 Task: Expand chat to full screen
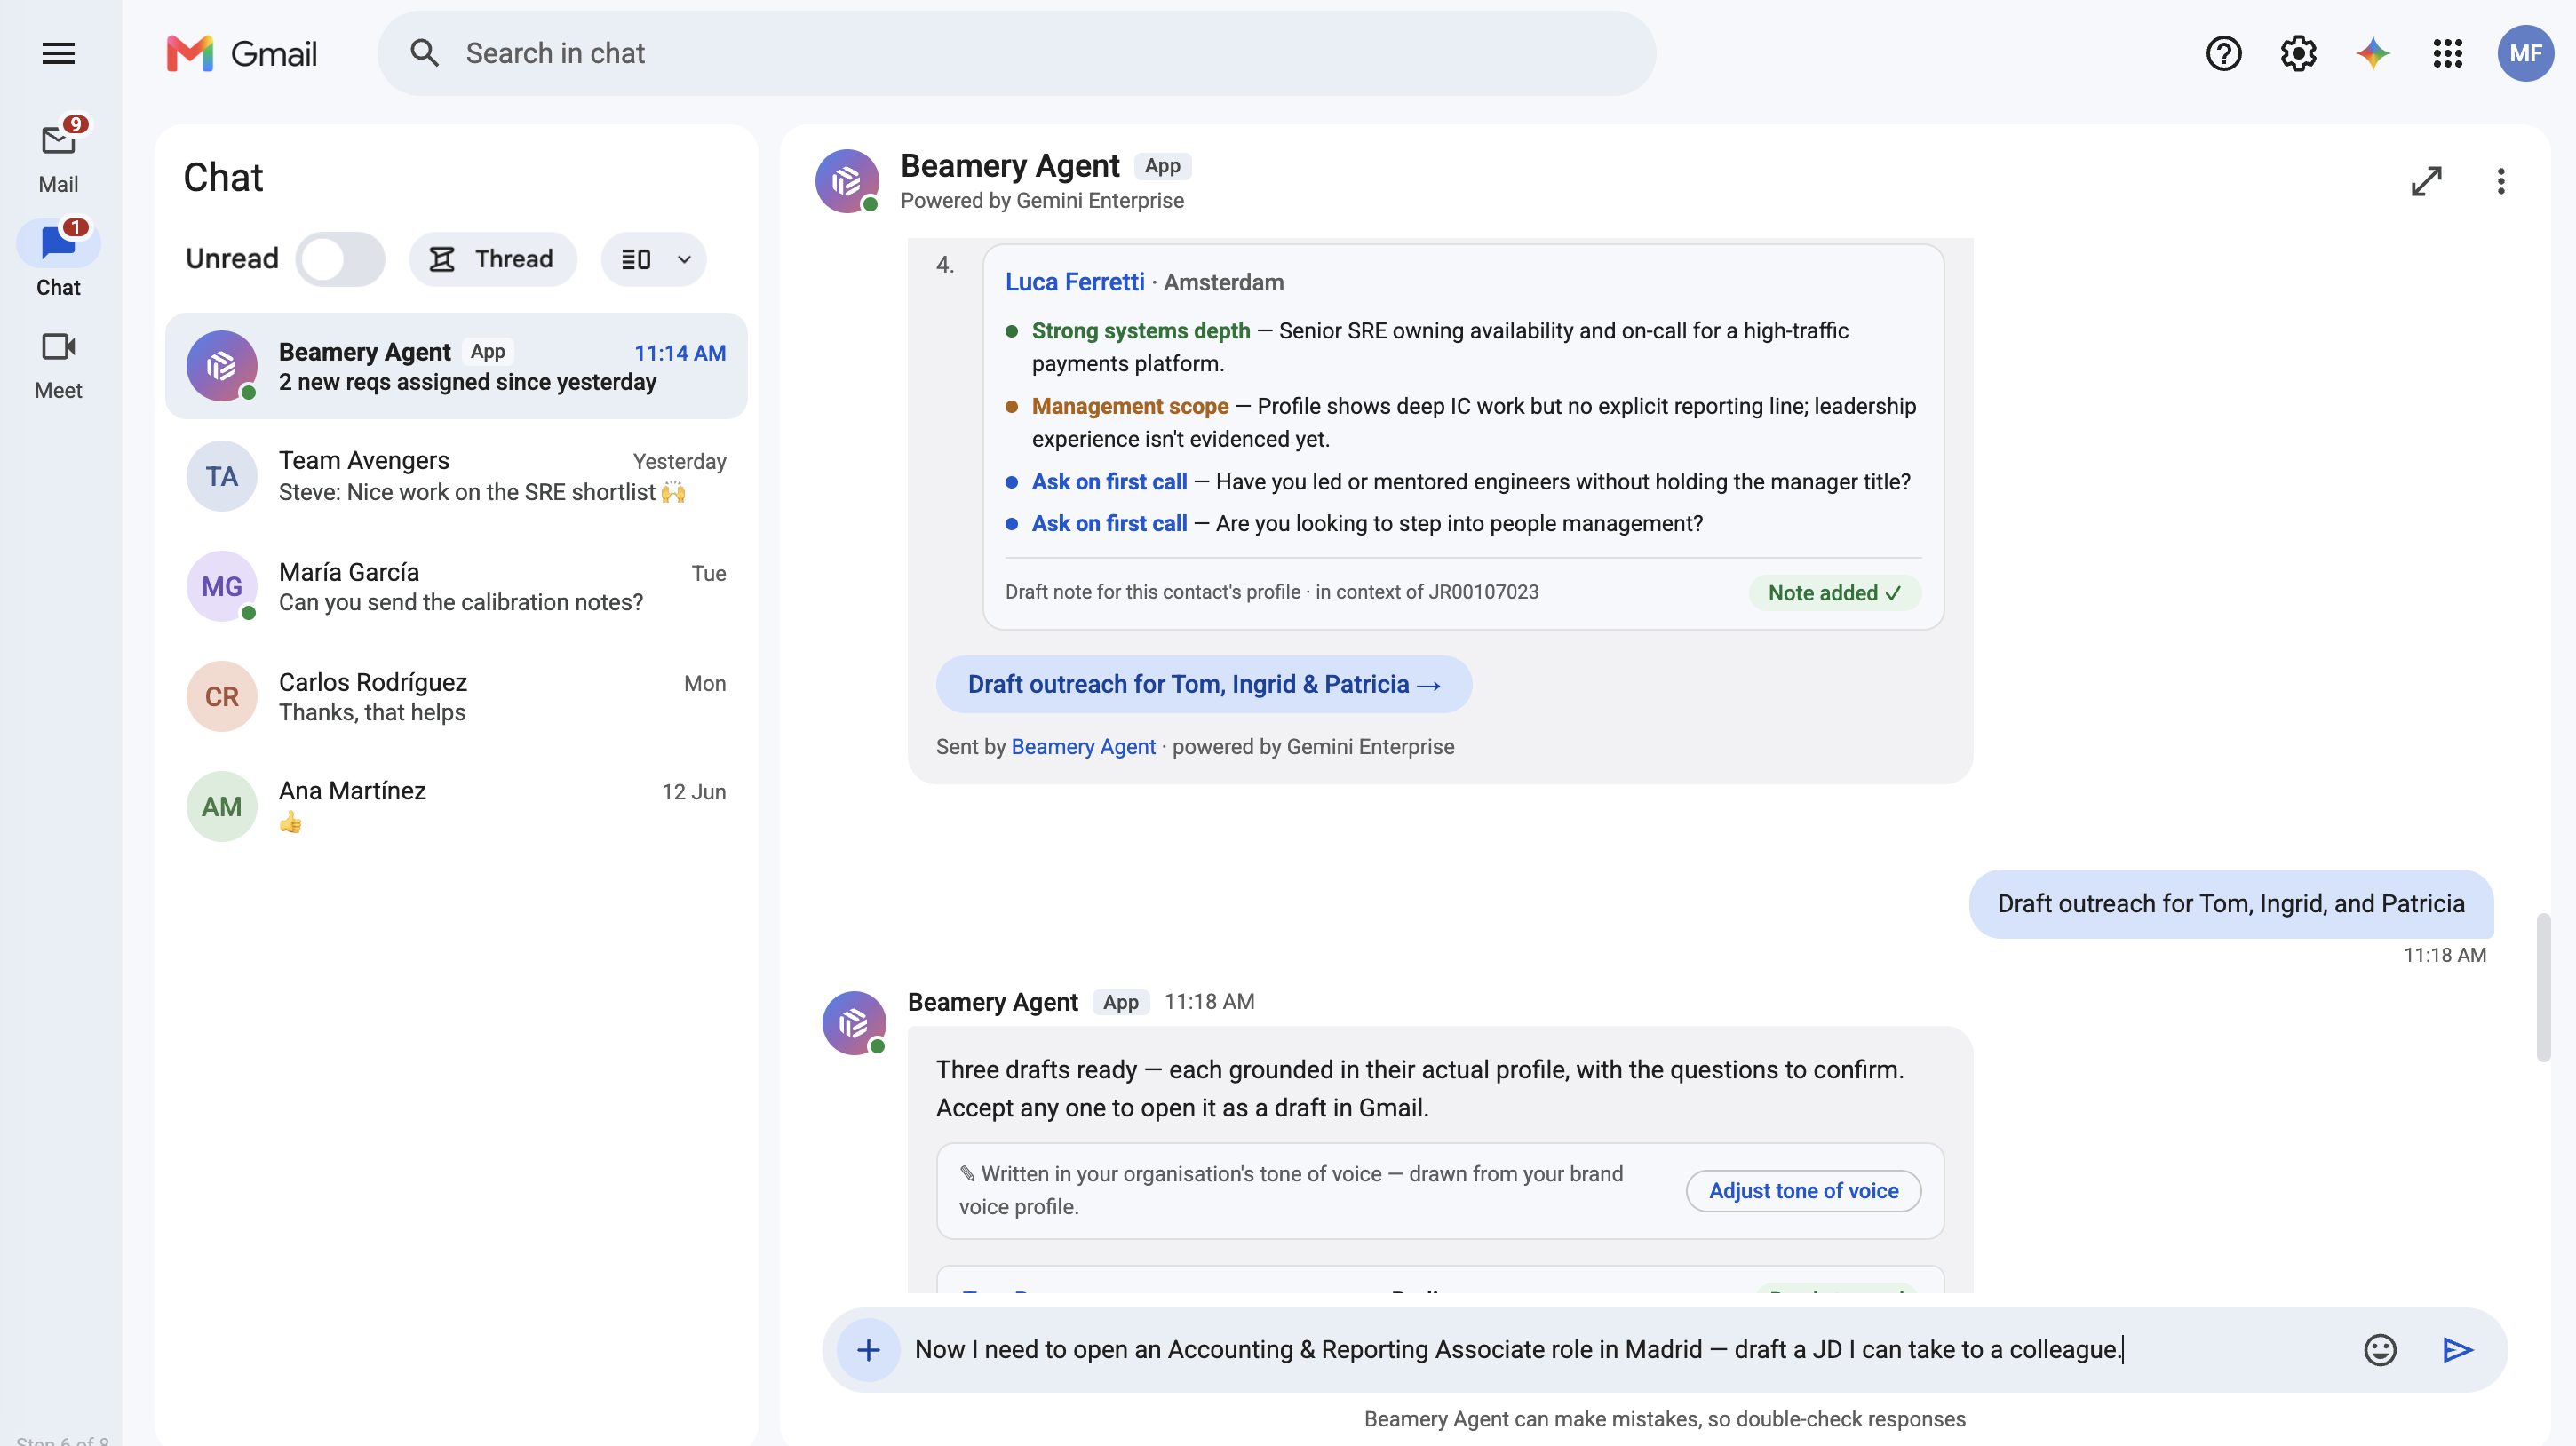[x=2426, y=181]
